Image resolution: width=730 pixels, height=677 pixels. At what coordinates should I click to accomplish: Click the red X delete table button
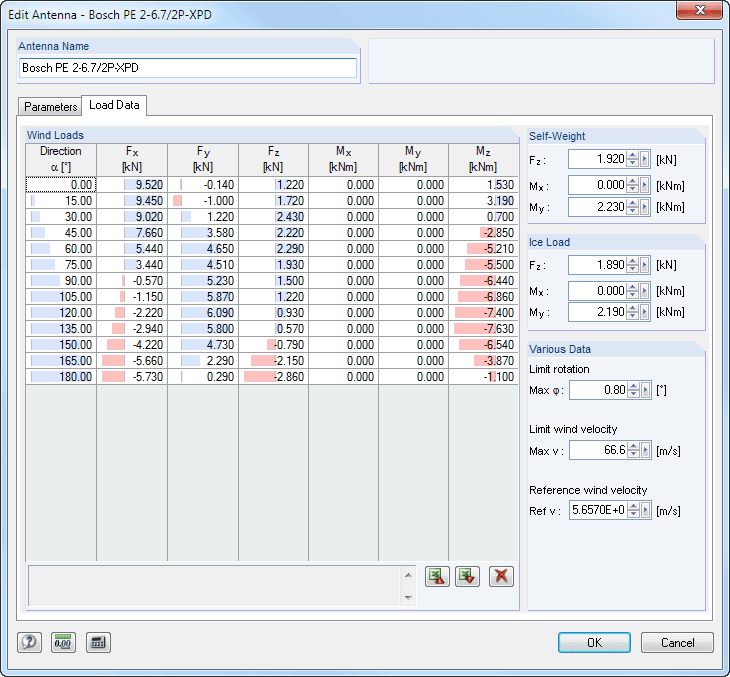(x=501, y=576)
